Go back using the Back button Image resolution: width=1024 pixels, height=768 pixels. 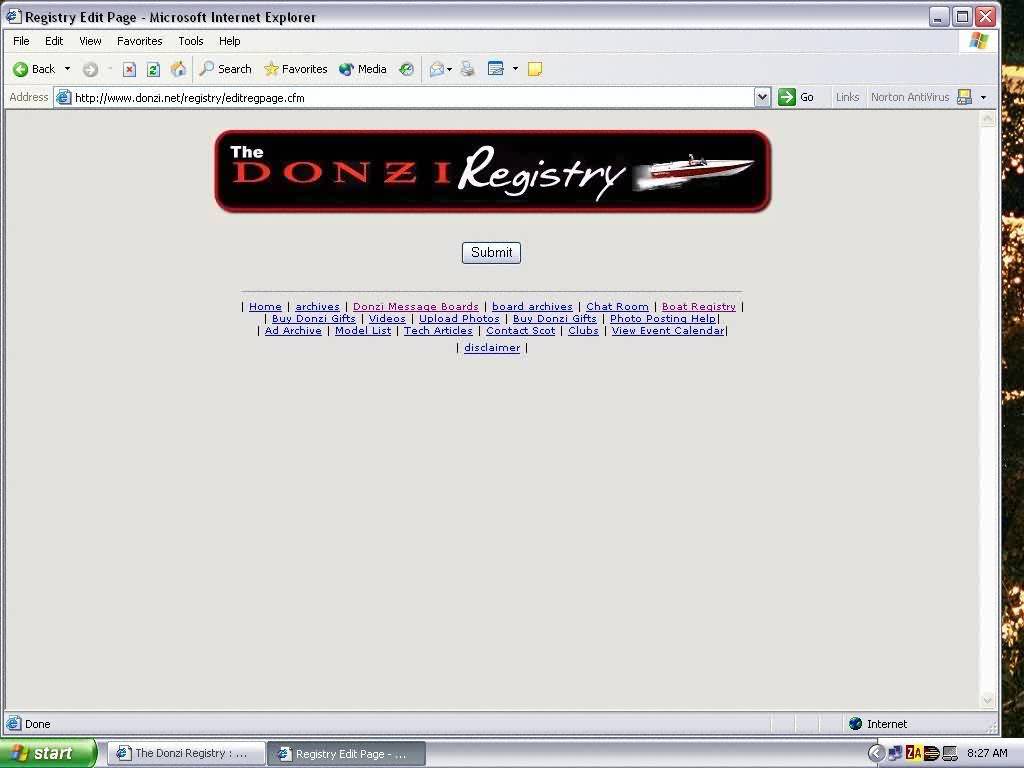tap(34, 69)
